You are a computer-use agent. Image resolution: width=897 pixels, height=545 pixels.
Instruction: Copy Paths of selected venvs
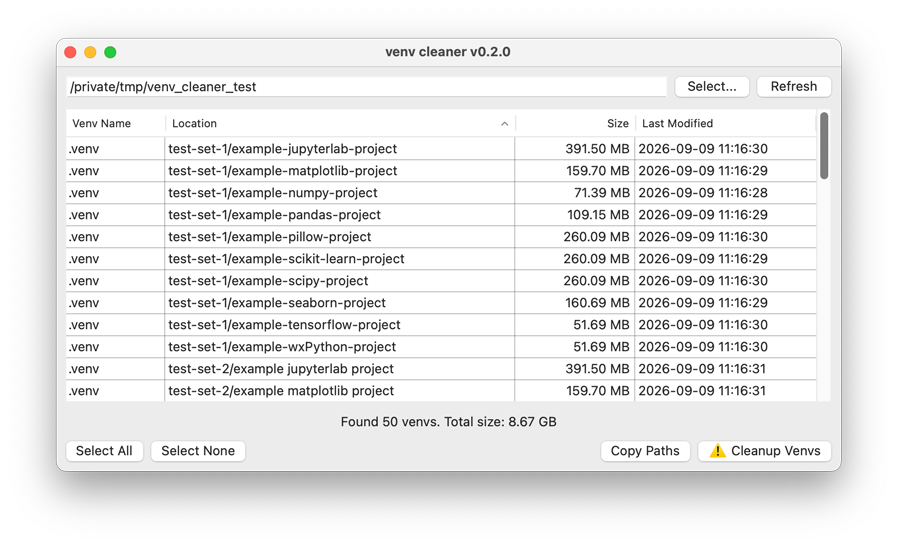(x=645, y=451)
